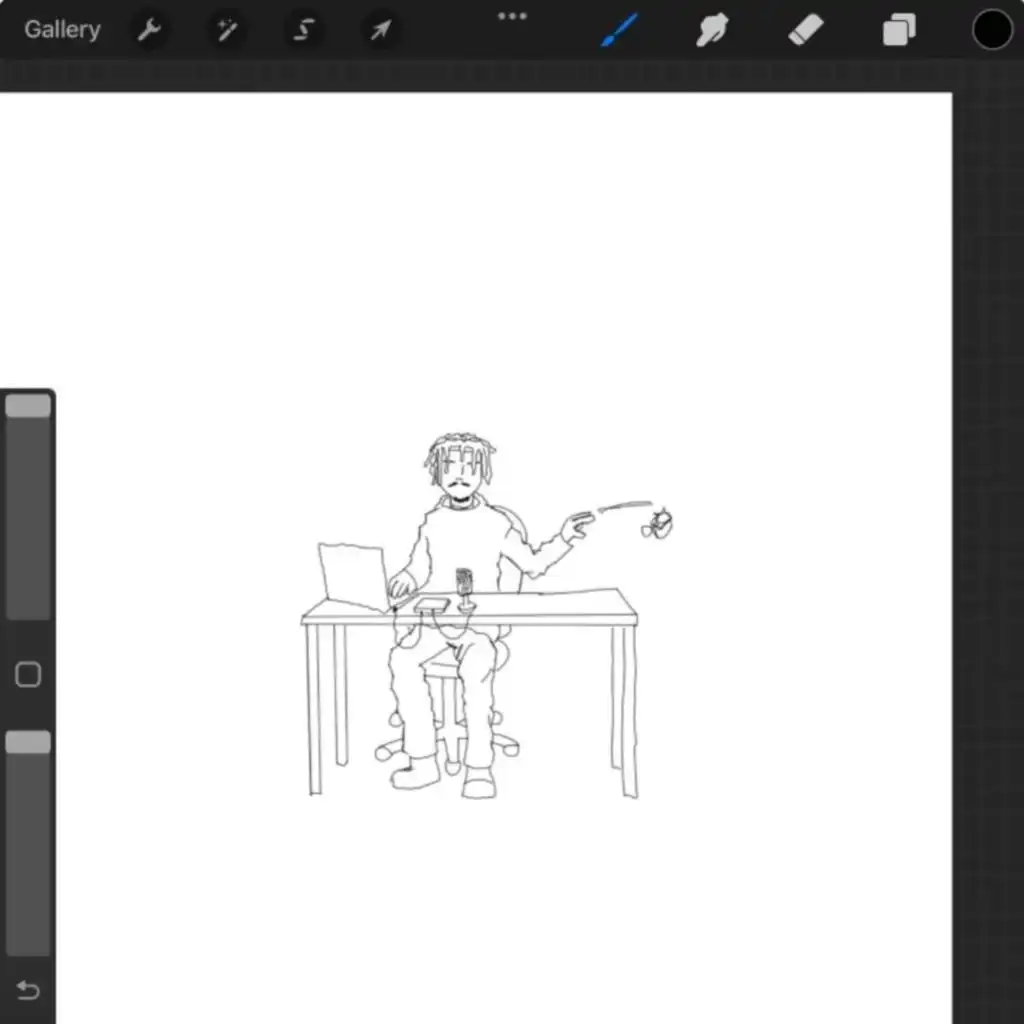1024x1024 pixels.
Task: Select the Eraser tool
Action: pyautogui.click(x=805, y=30)
